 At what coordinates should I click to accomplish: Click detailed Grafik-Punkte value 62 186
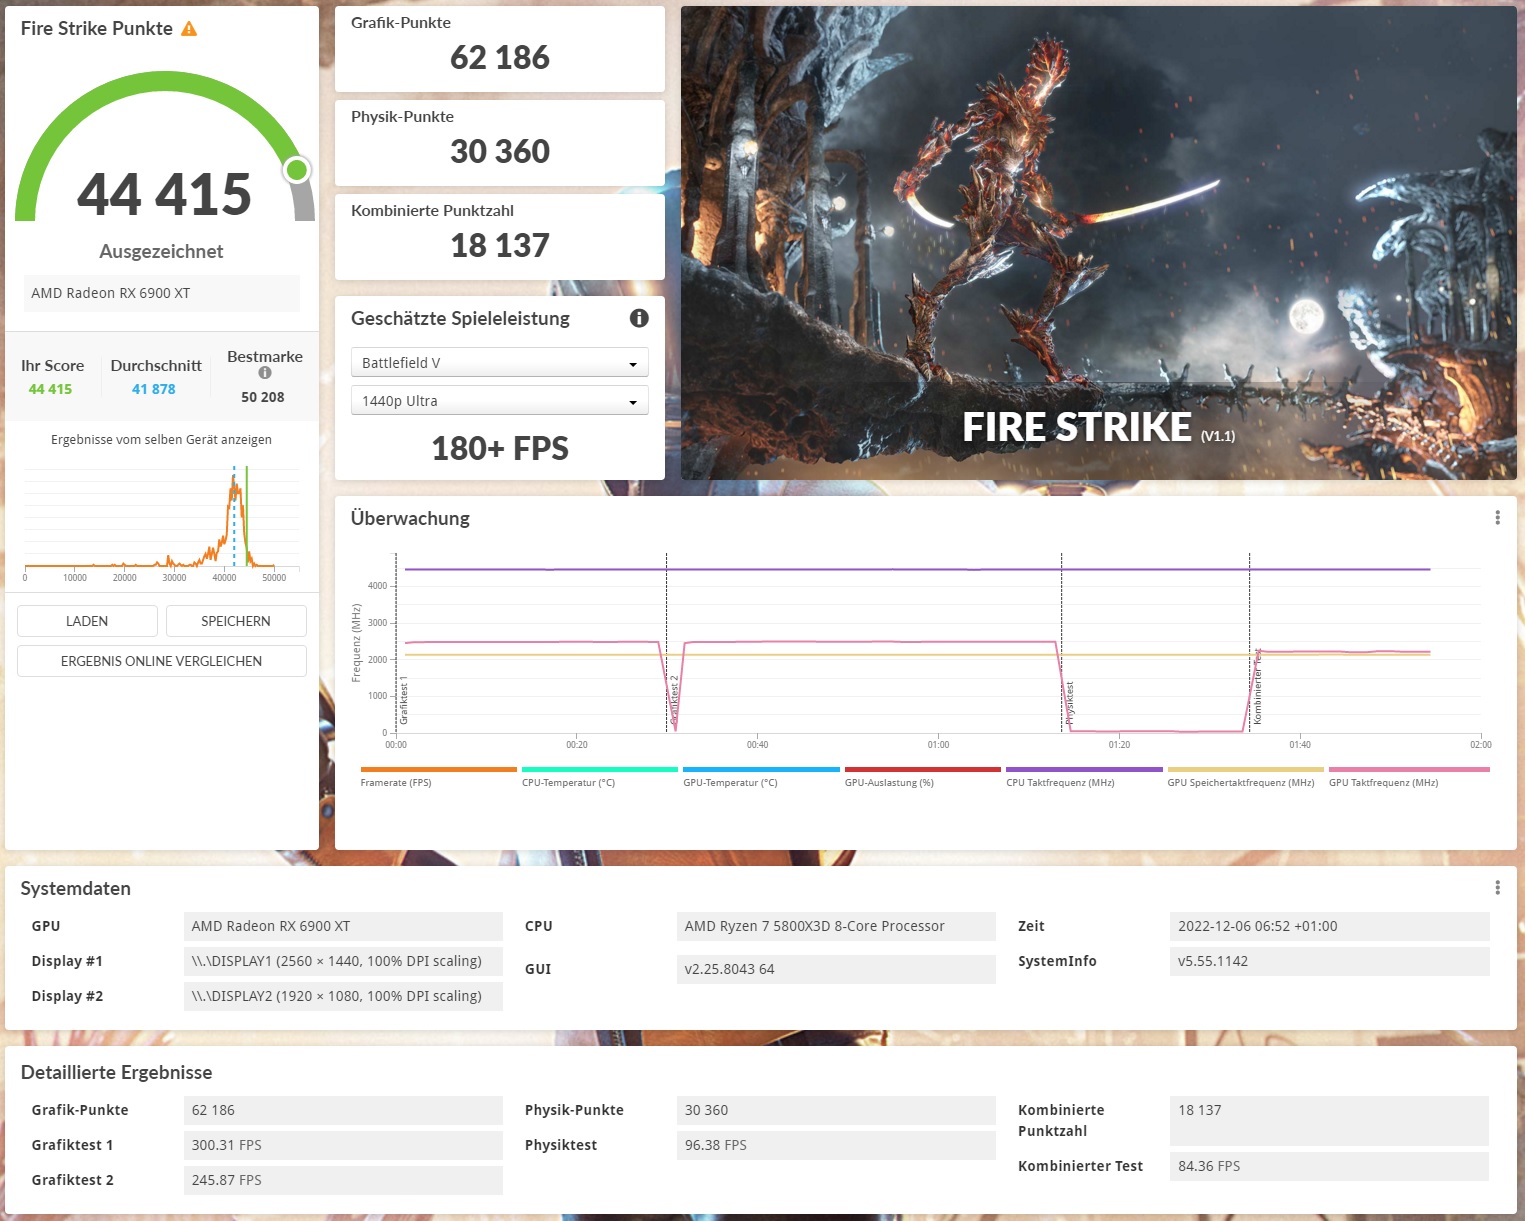coord(343,1110)
